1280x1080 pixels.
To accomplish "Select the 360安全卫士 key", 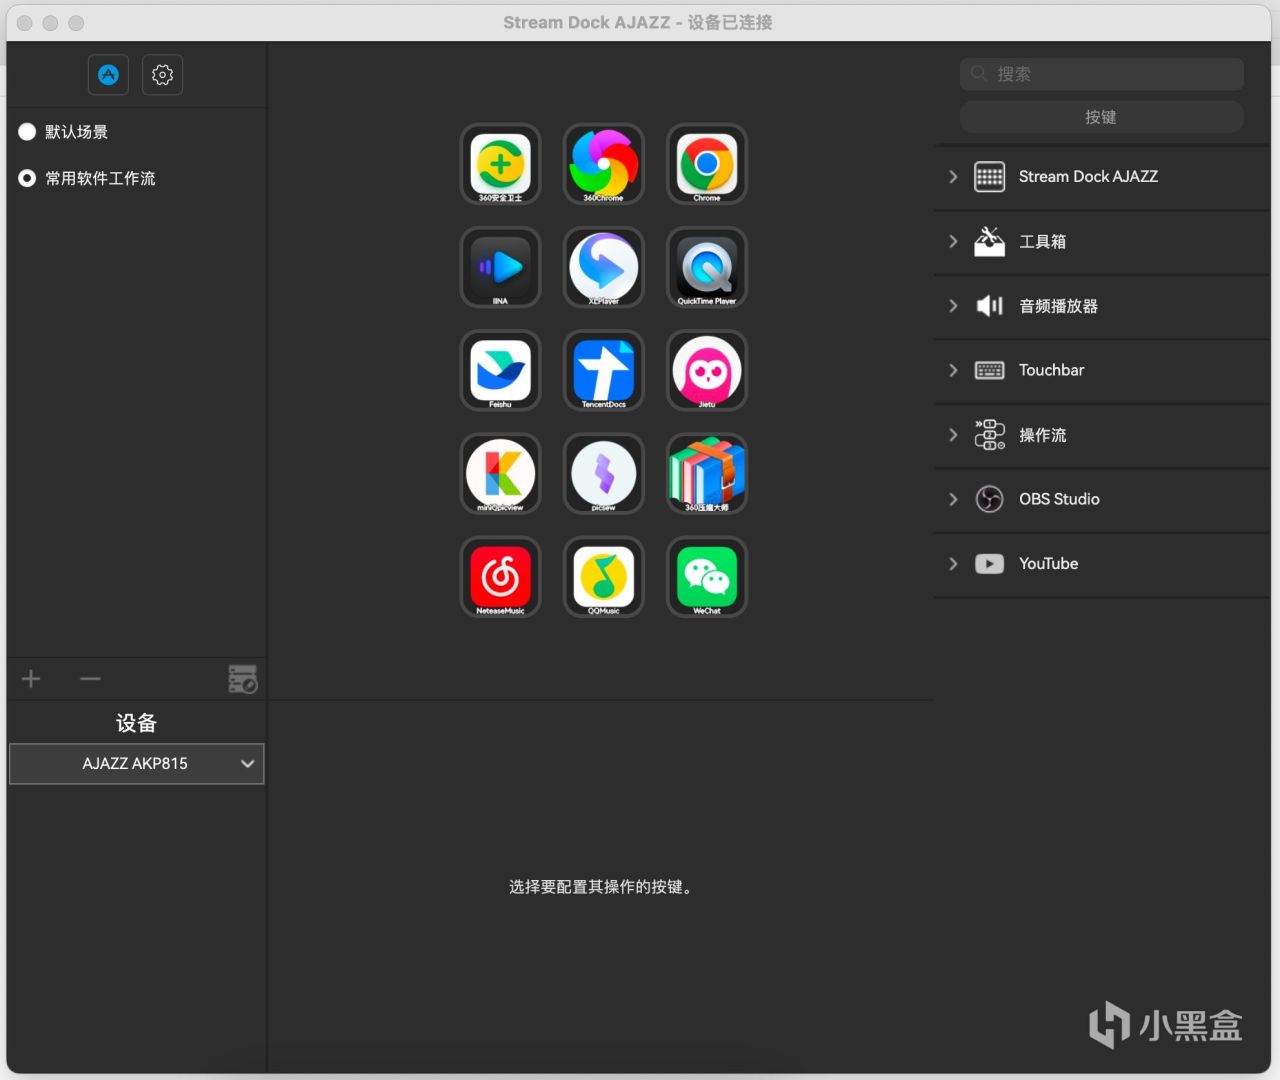I will pos(500,164).
